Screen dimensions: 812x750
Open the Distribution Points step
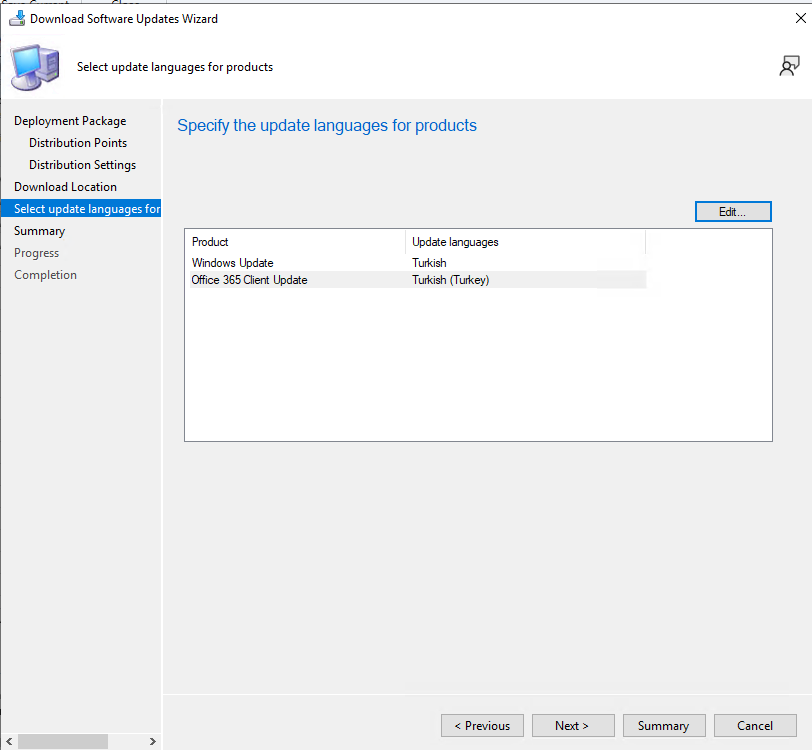(78, 142)
